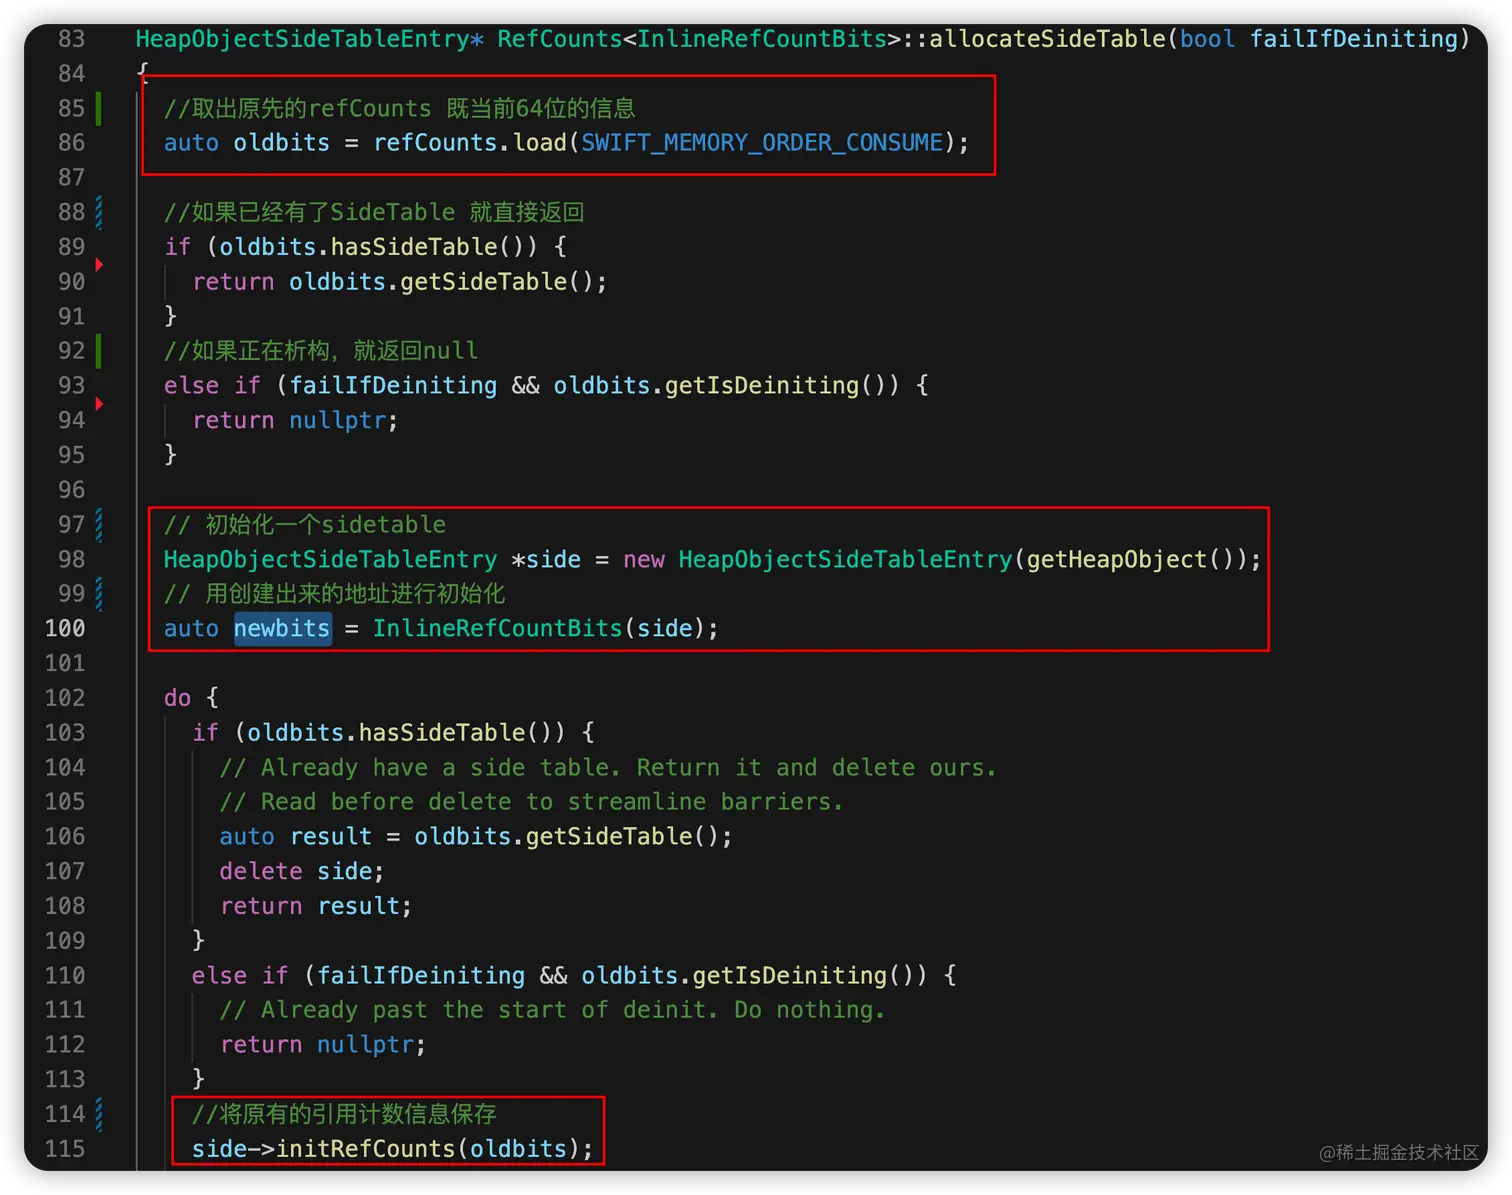This screenshot has height=1195, width=1512.
Task: Click the green change indicator at line 99
Action: click(98, 593)
